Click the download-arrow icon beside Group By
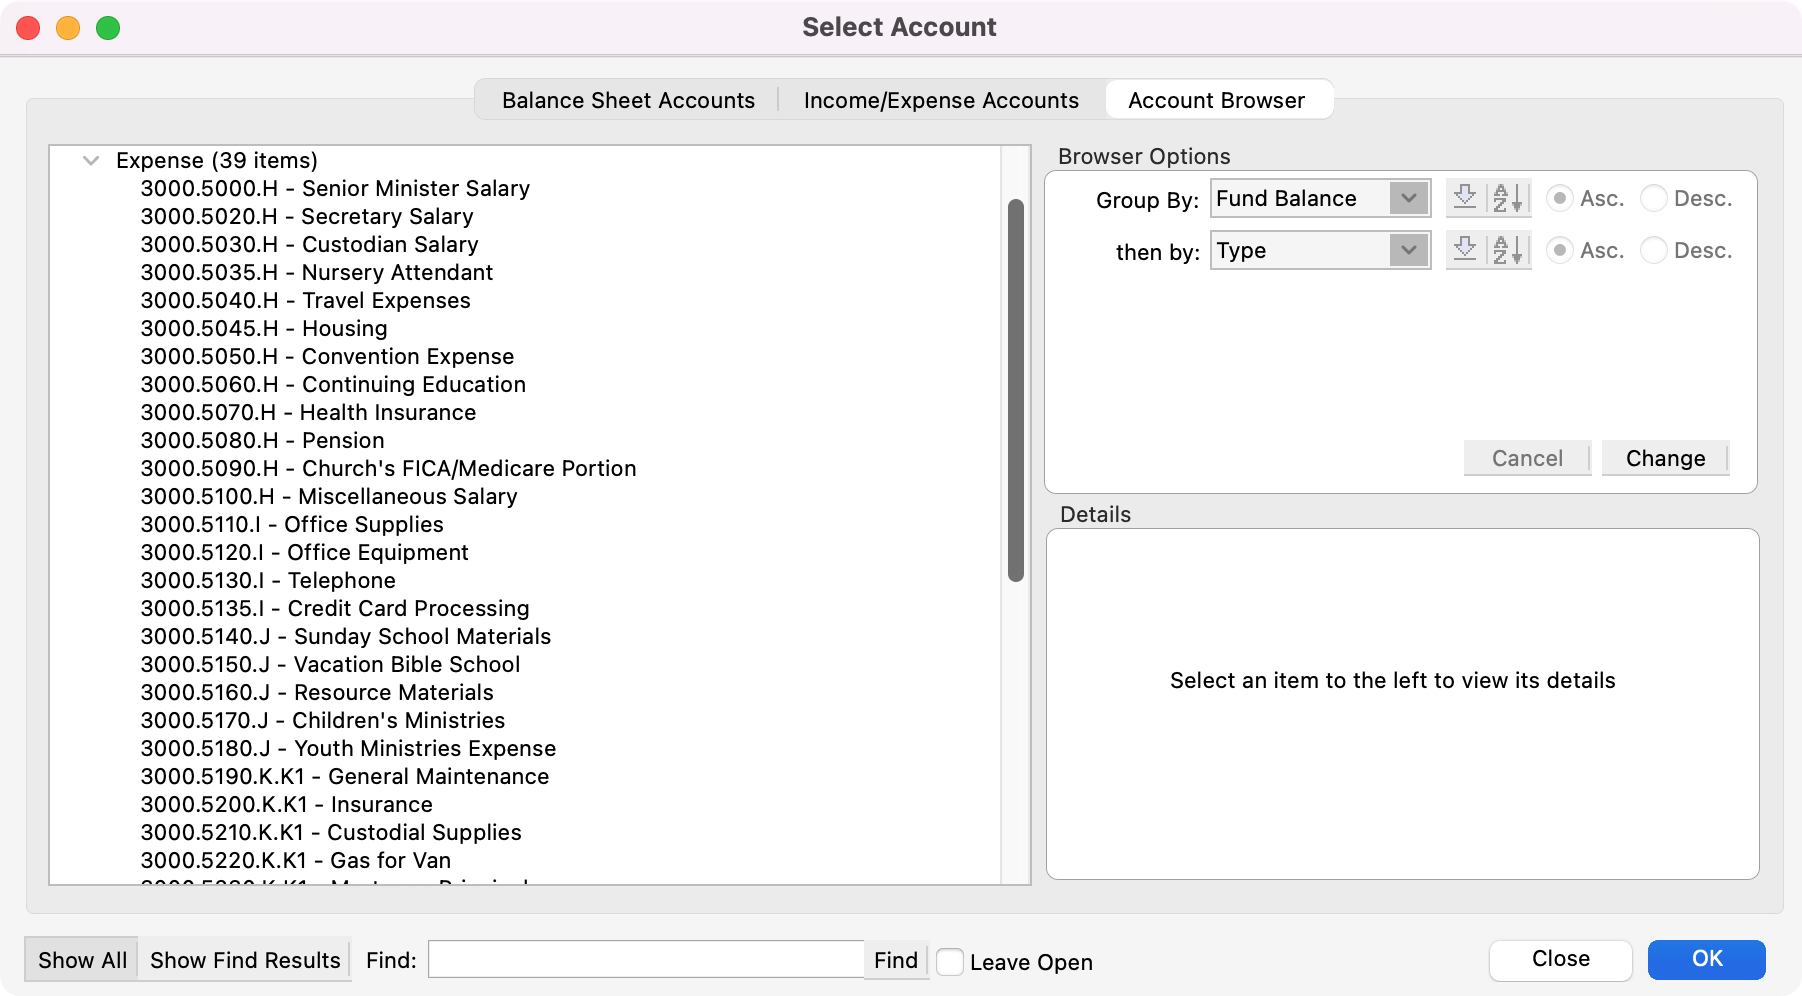Image resolution: width=1802 pixels, height=996 pixels. 1465,198
